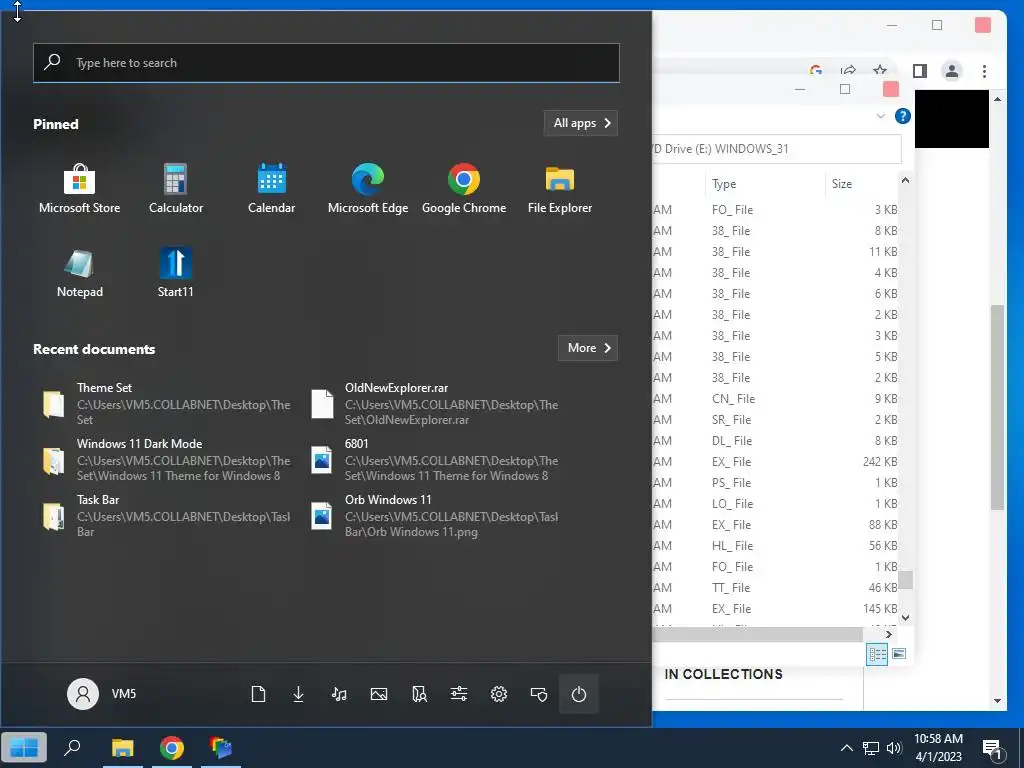Image resolution: width=1024 pixels, height=768 pixels.
Task: Bookmark page with Chrome star icon
Action: (x=880, y=71)
